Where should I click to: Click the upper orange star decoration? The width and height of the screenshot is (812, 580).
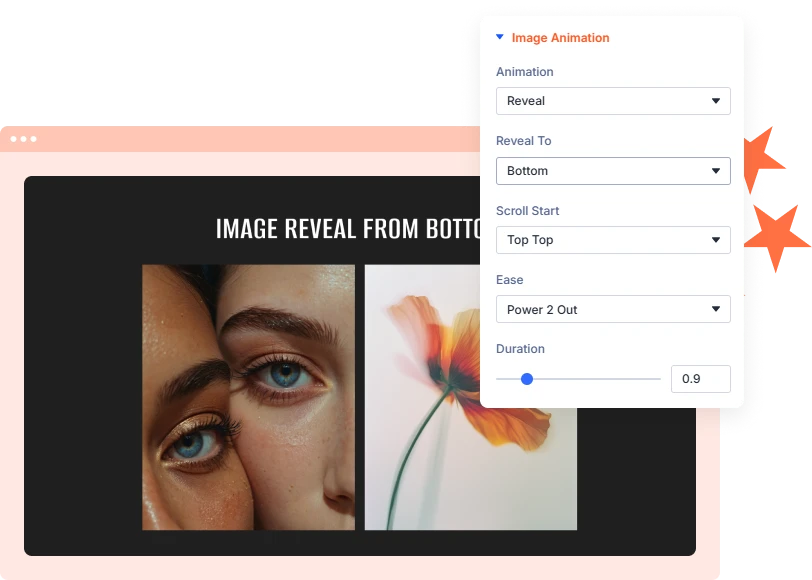pyautogui.click(x=764, y=160)
